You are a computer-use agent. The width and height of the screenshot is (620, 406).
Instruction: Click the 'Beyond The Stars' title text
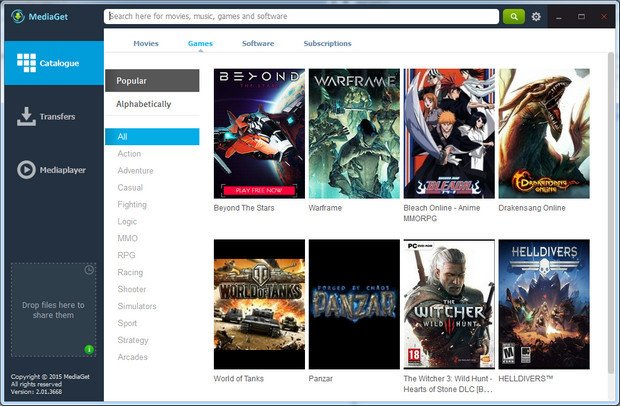click(244, 208)
